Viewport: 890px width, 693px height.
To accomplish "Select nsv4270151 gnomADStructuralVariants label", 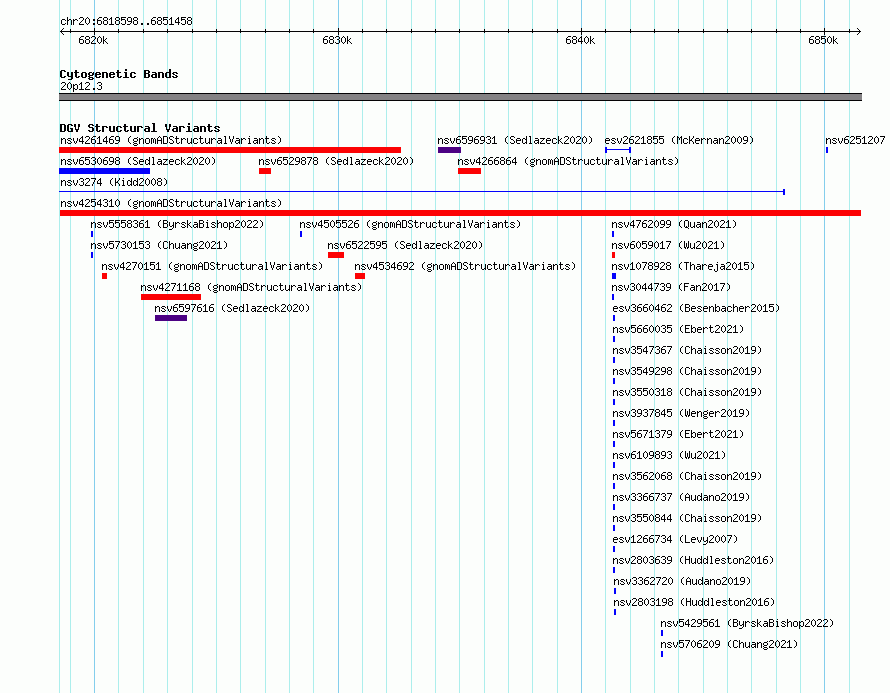I will (x=212, y=266).
